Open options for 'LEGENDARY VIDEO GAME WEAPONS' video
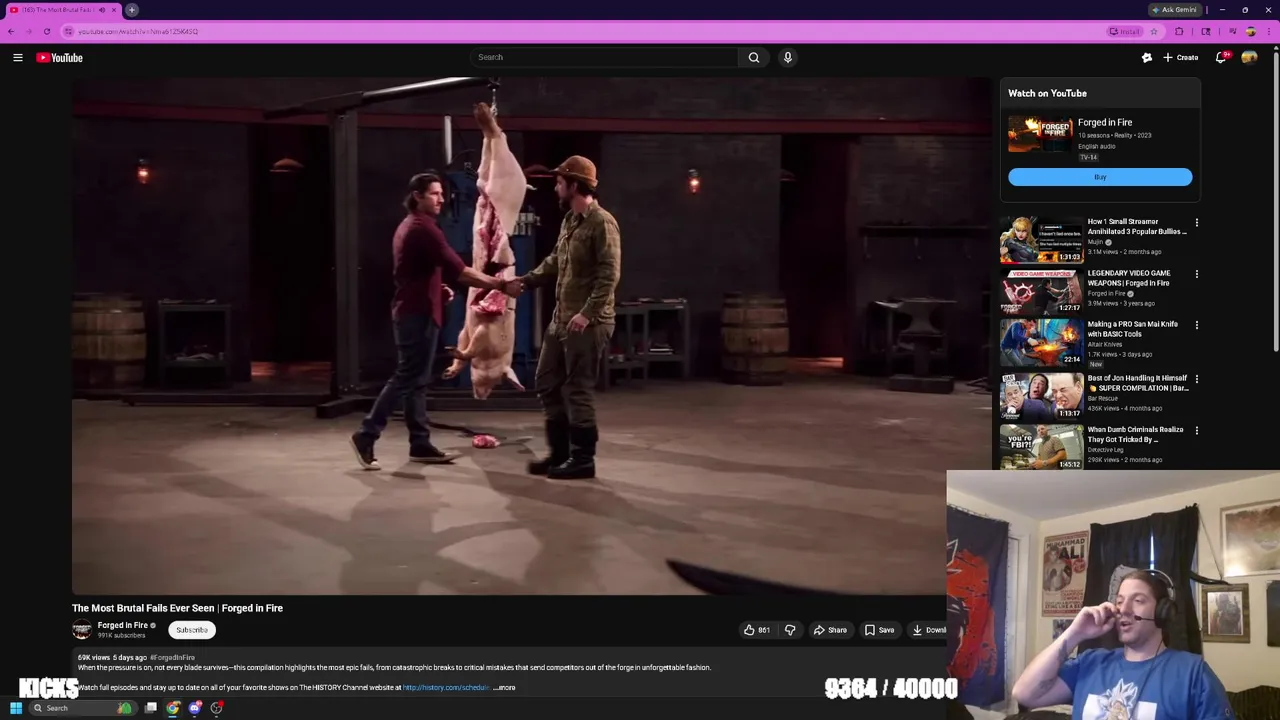Viewport: 1280px width, 720px height. pyautogui.click(x=1196, y=274)
